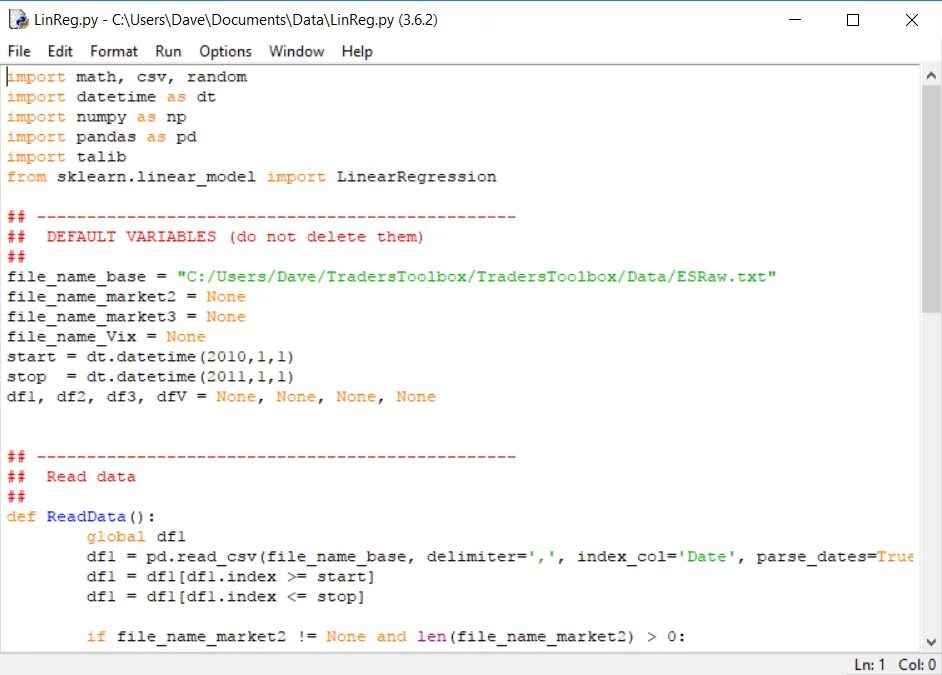Click the 'pd.read_csv' call line
The height and width of the screenshot is (675, 942).
[500, 557]
